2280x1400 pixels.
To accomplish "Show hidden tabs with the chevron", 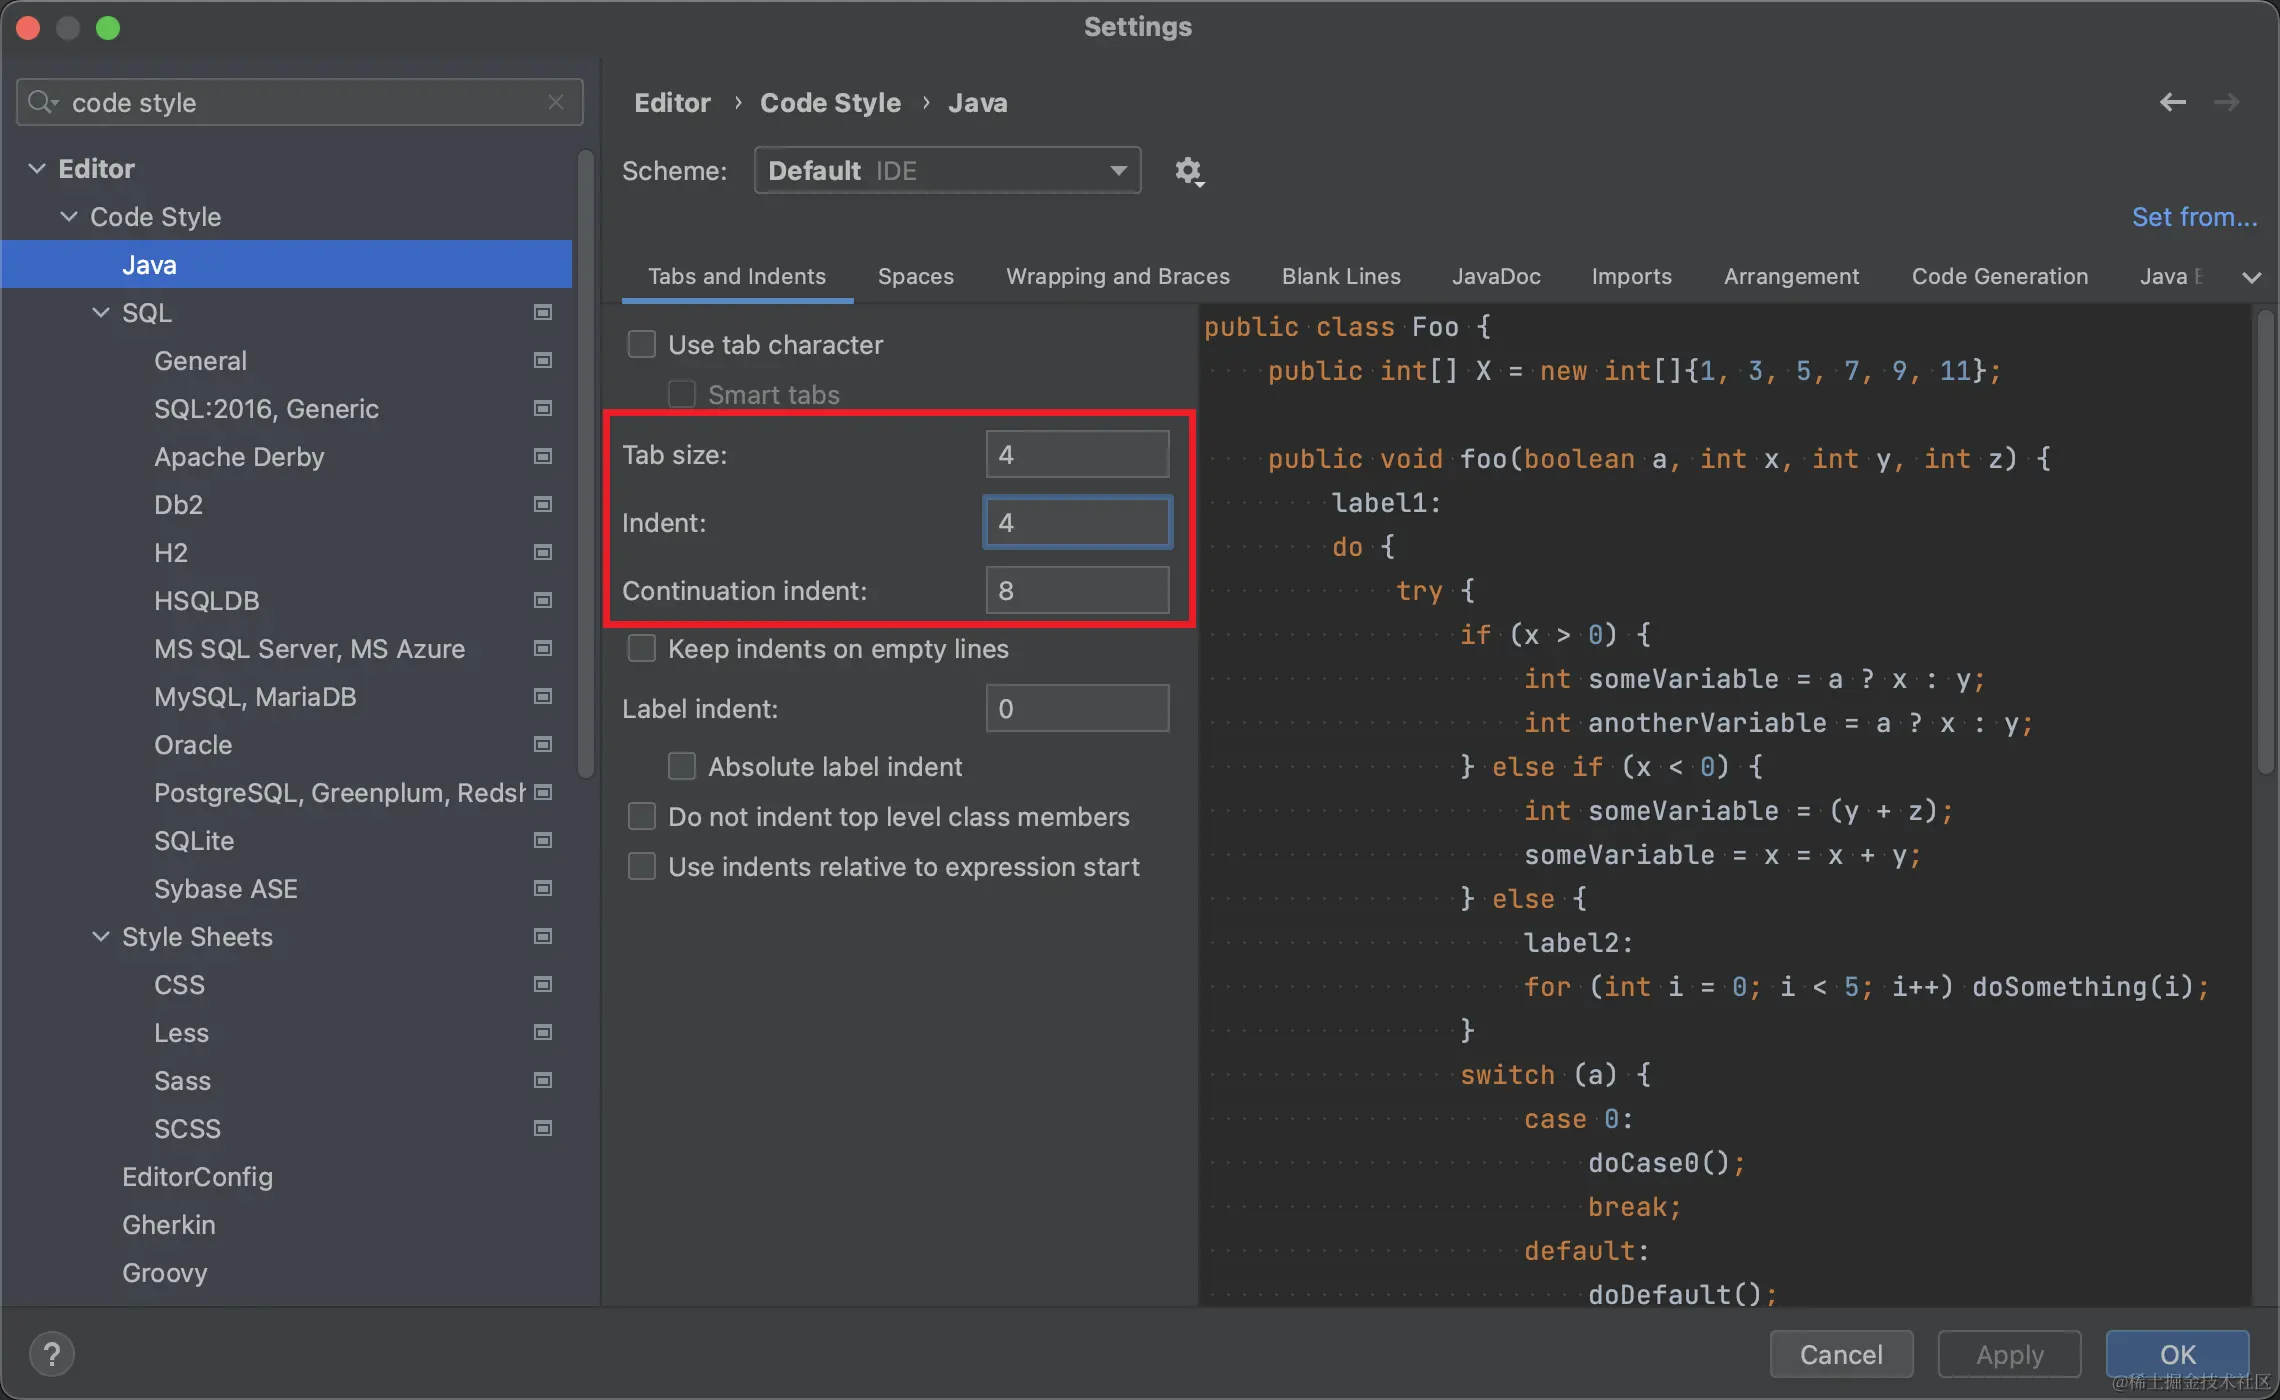I will (x=2252, y=277).
